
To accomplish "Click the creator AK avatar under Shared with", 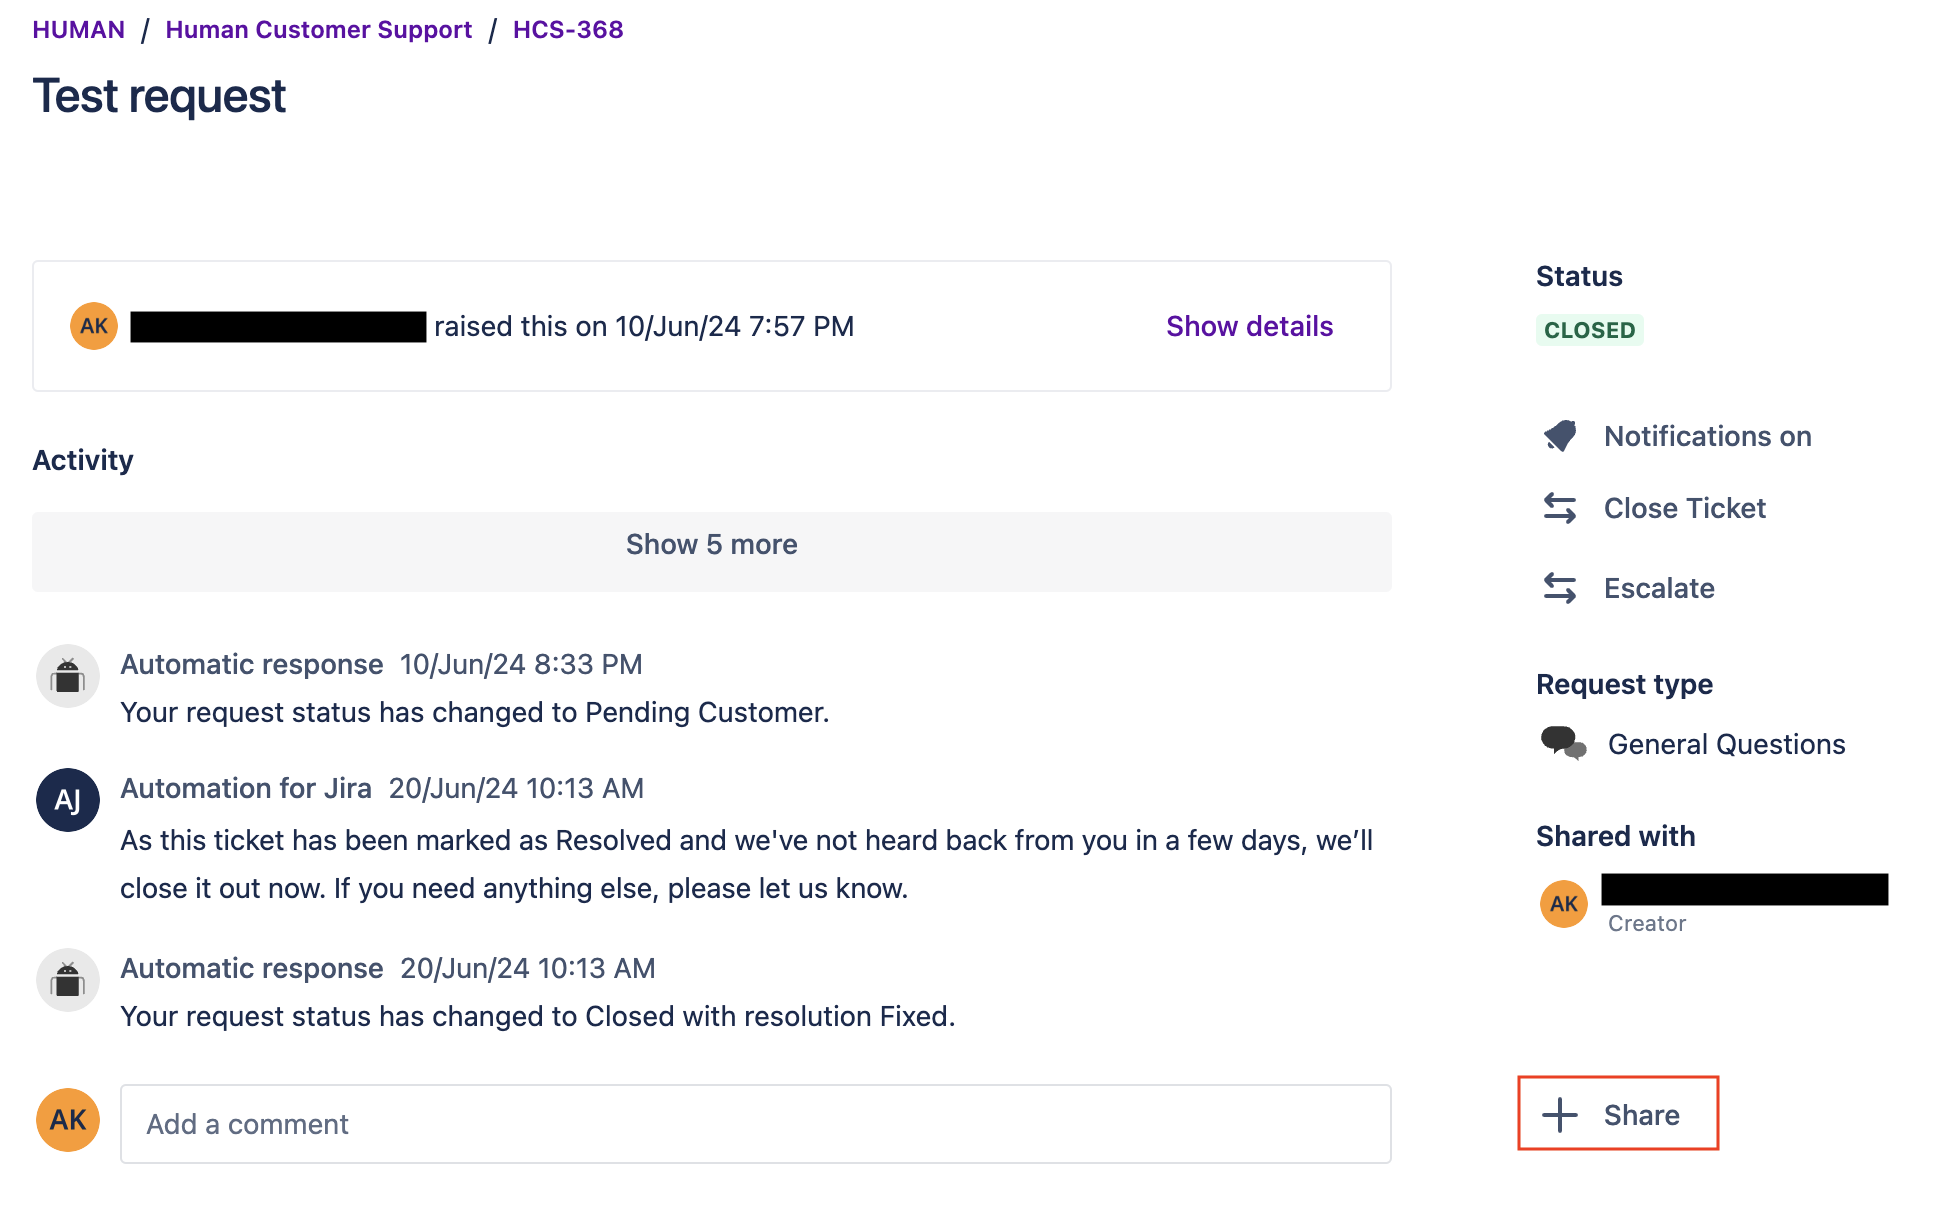I will pos(1564,904).
